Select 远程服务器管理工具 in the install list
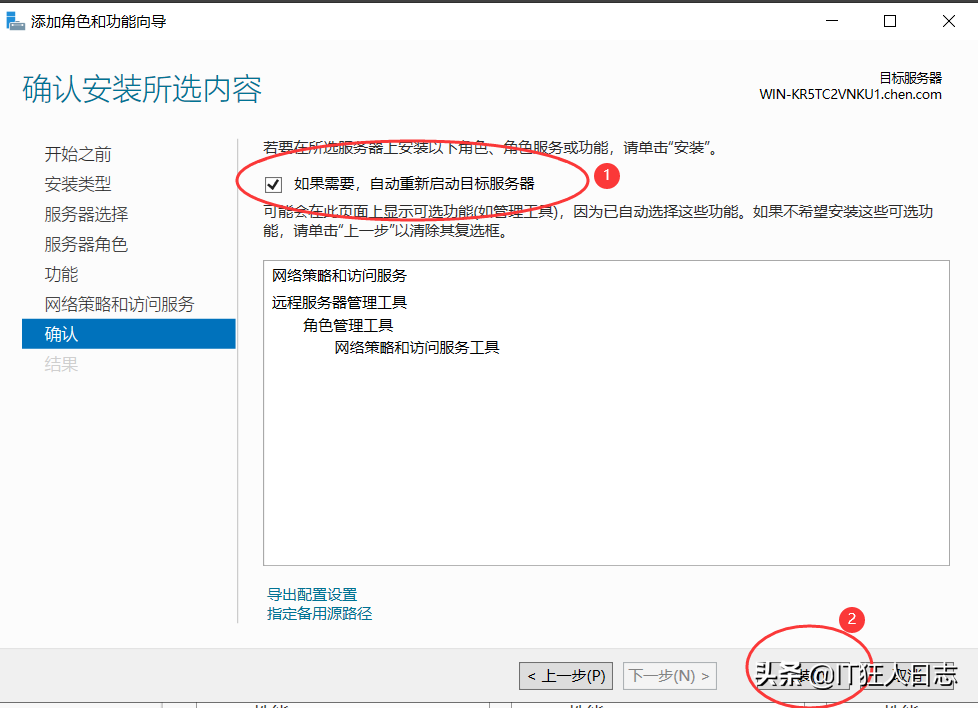 339,303
